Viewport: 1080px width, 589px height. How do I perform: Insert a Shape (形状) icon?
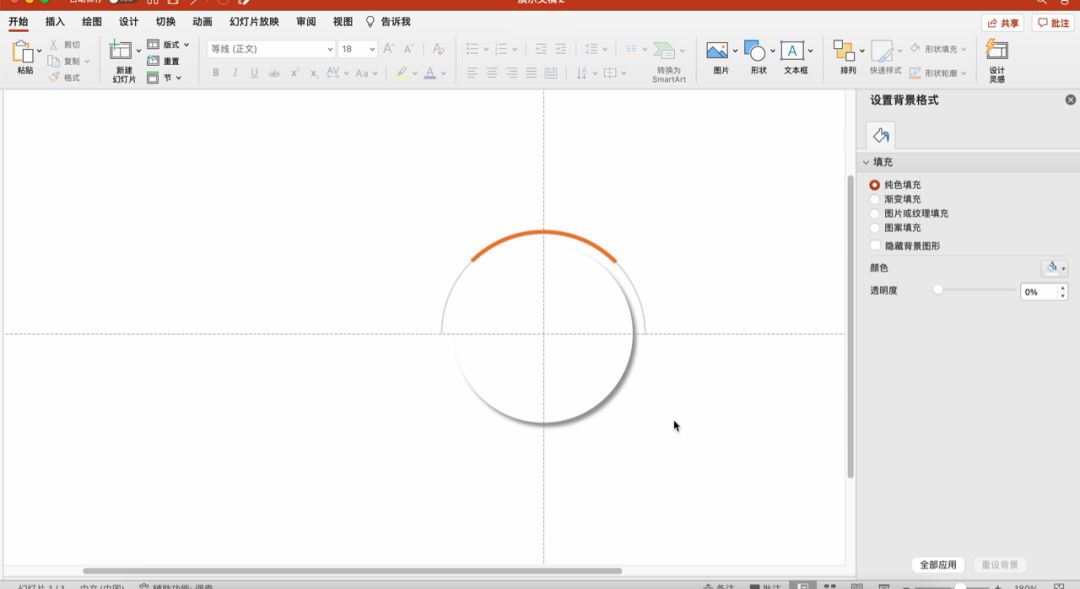pyautogui.click(x=755, y=50)
